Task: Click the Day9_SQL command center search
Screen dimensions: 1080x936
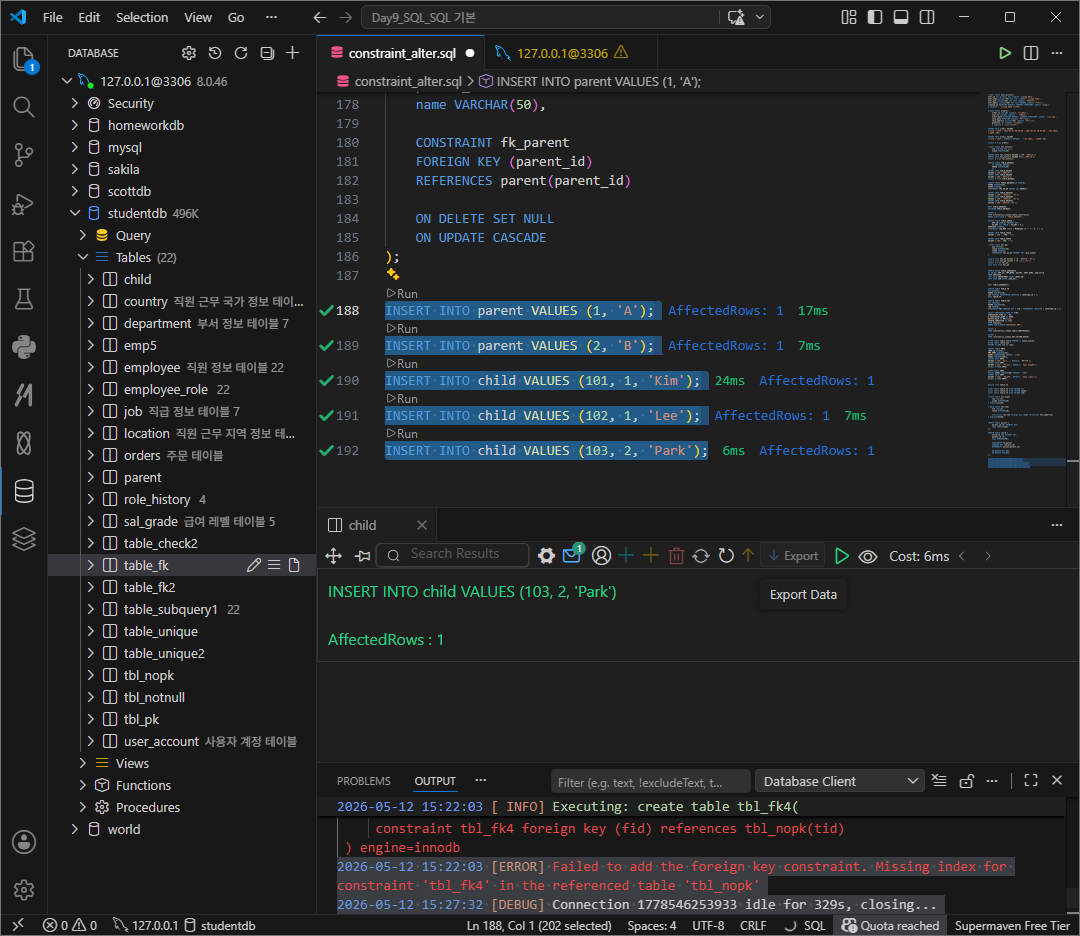Action: coord(541,17)
